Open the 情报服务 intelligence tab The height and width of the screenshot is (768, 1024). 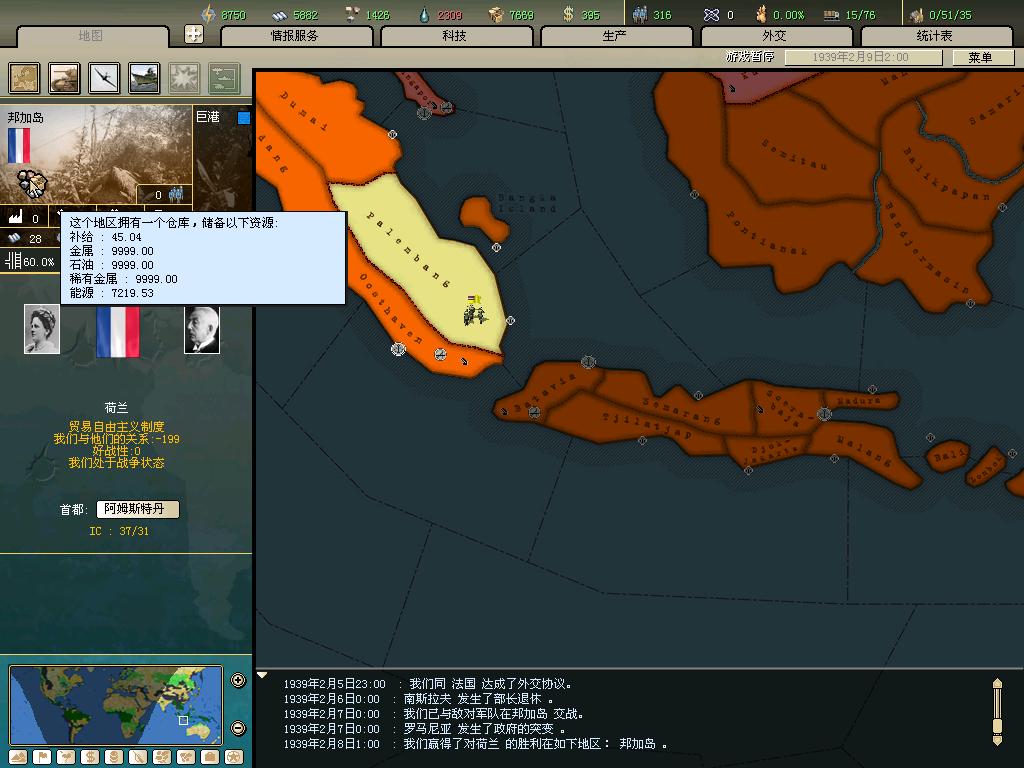point(295,36)
